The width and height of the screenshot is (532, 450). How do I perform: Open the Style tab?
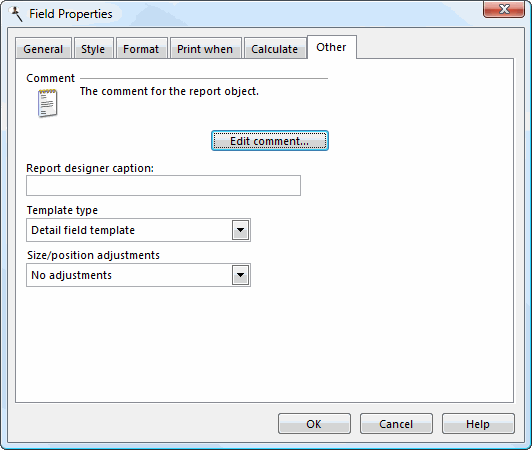point(93,49)
